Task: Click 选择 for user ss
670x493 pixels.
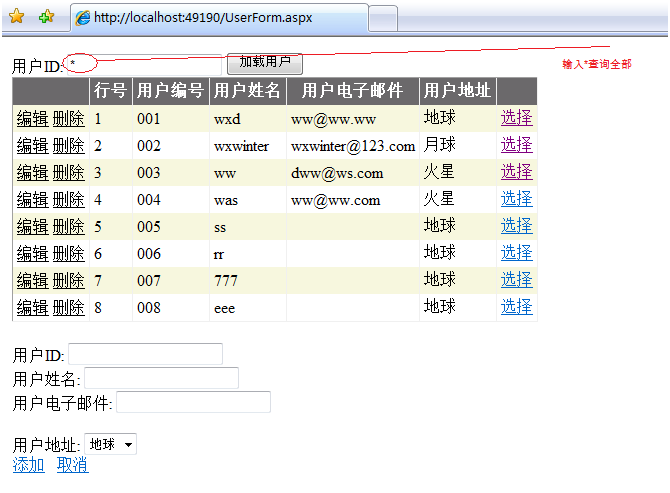Action: (517, 226)
